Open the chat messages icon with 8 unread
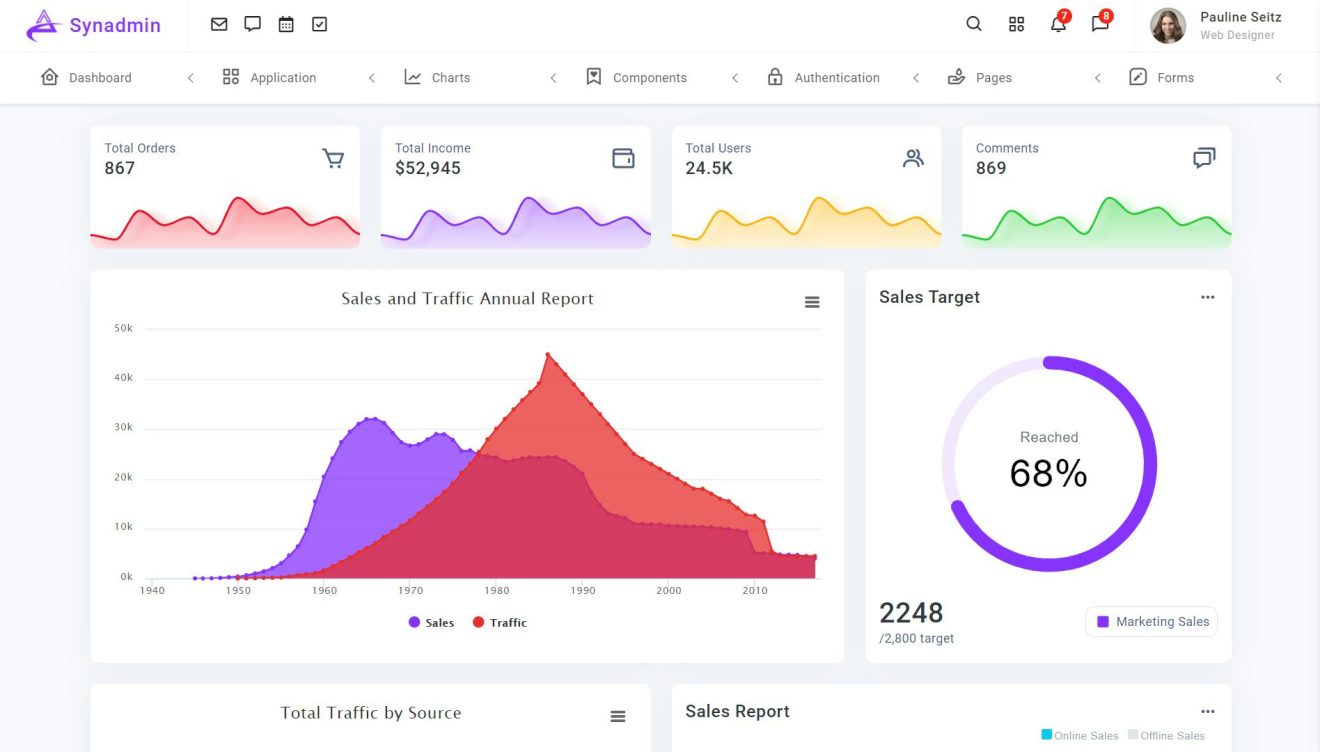The width and height of the screenshot is (1320, 752). click(x=1100, y=24)
